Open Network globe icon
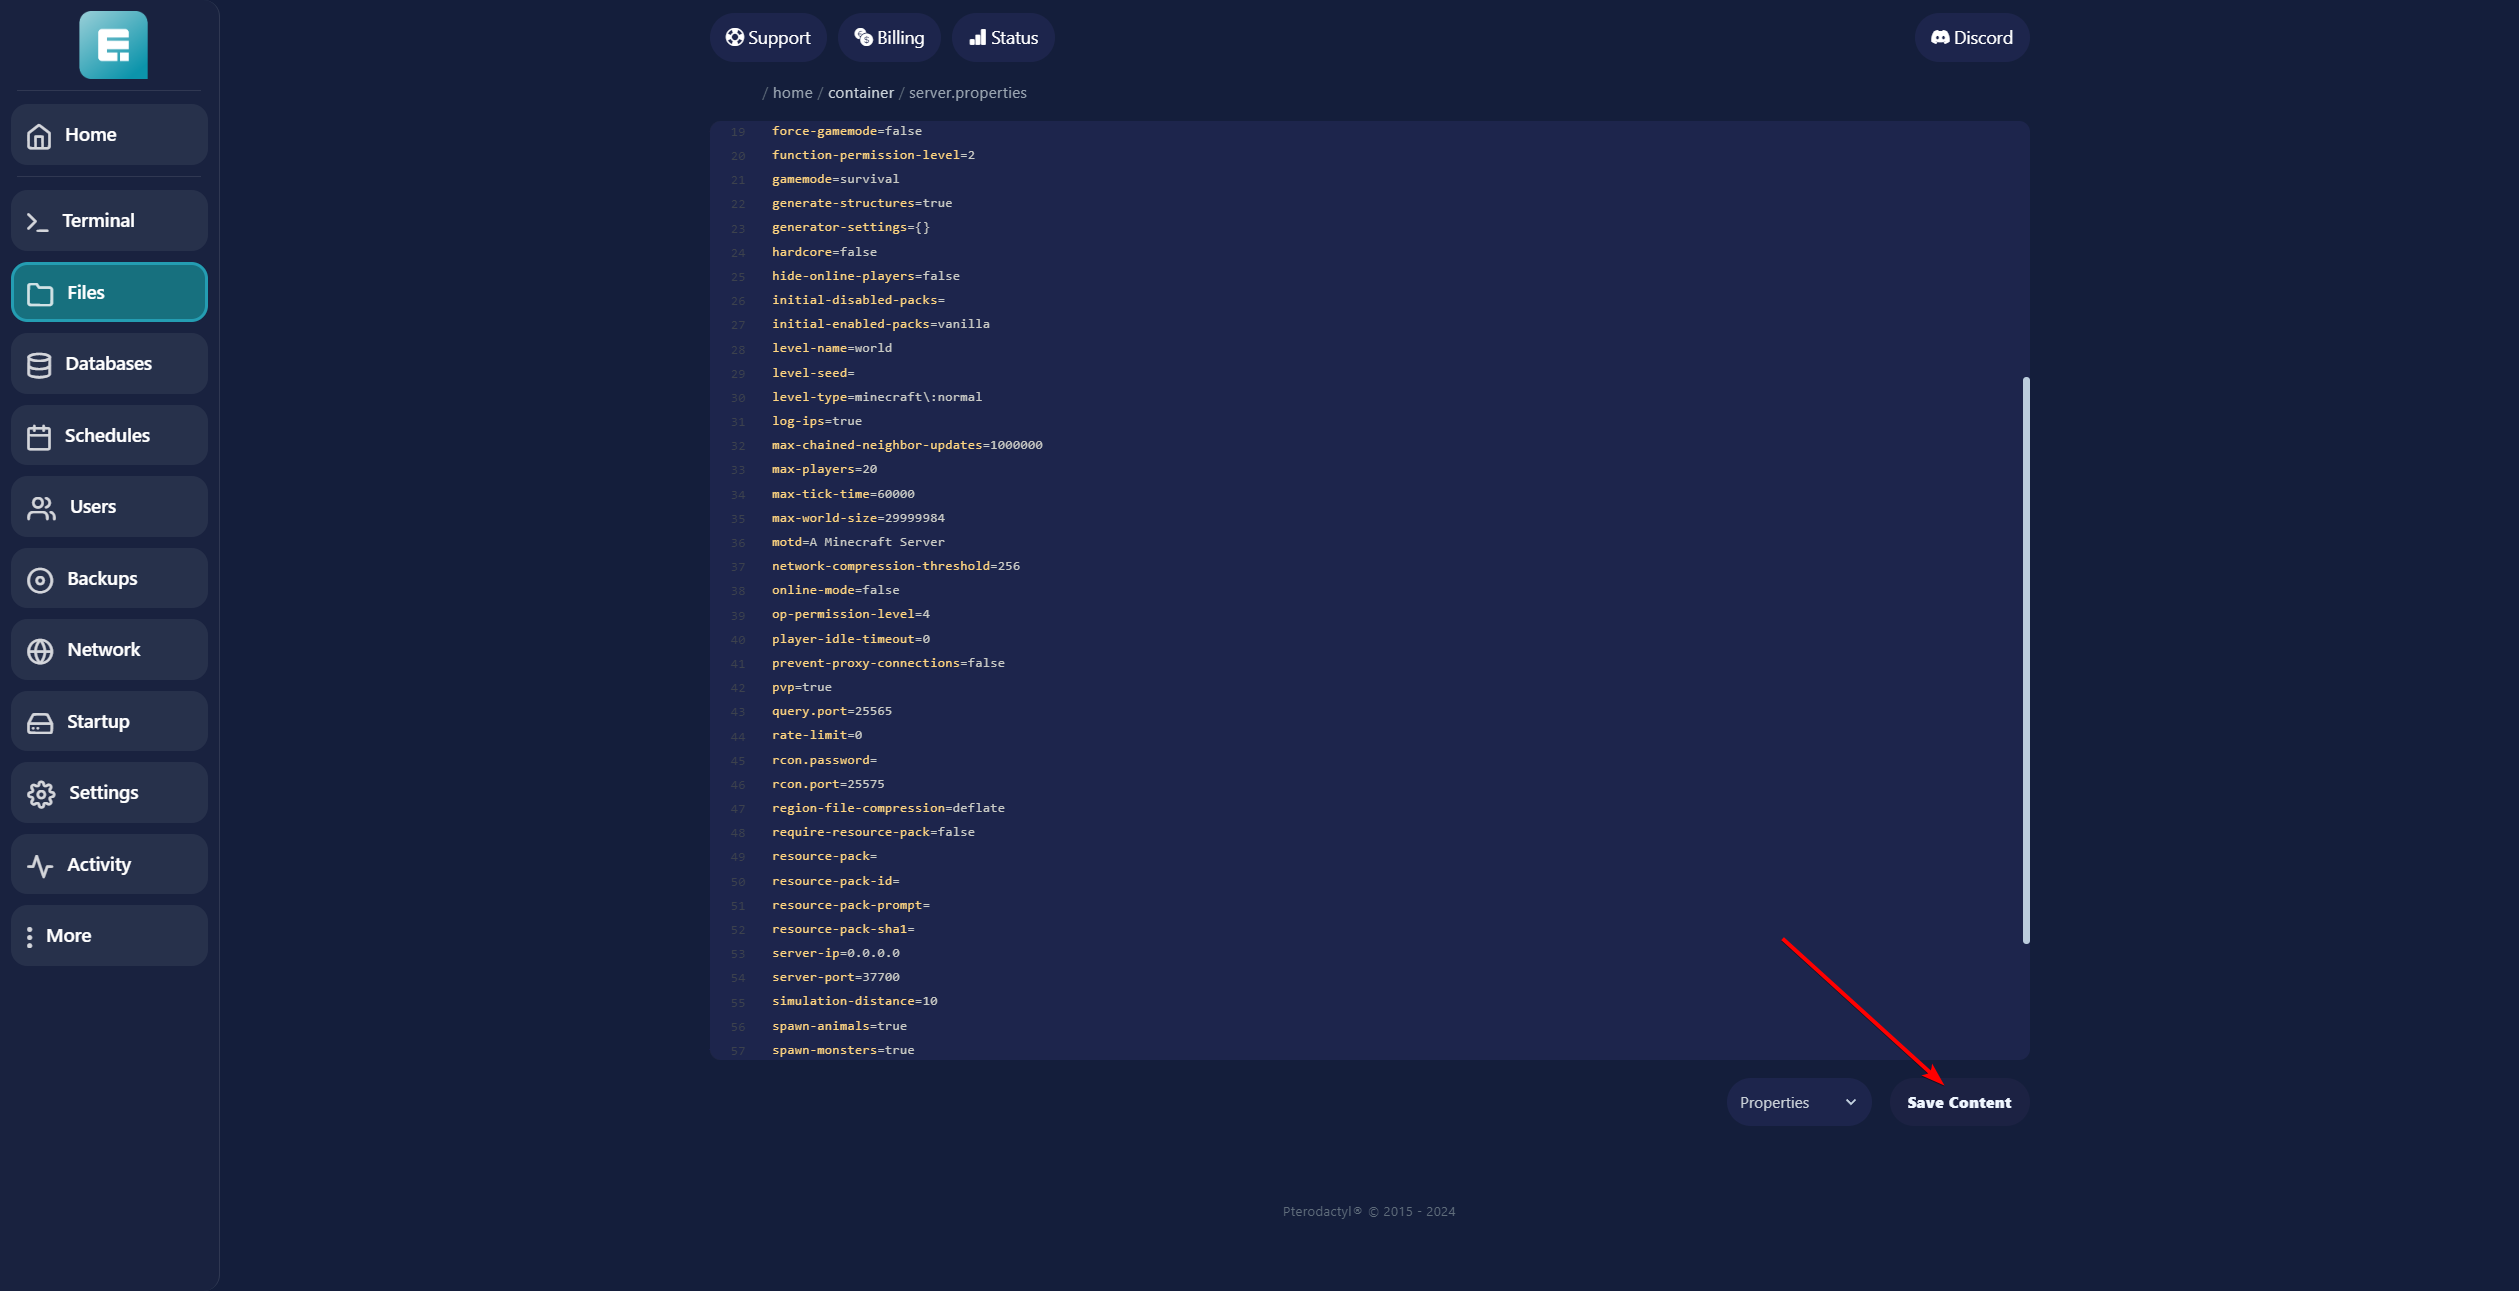This screenshot has height=1291, width=2519. point(40,651)
